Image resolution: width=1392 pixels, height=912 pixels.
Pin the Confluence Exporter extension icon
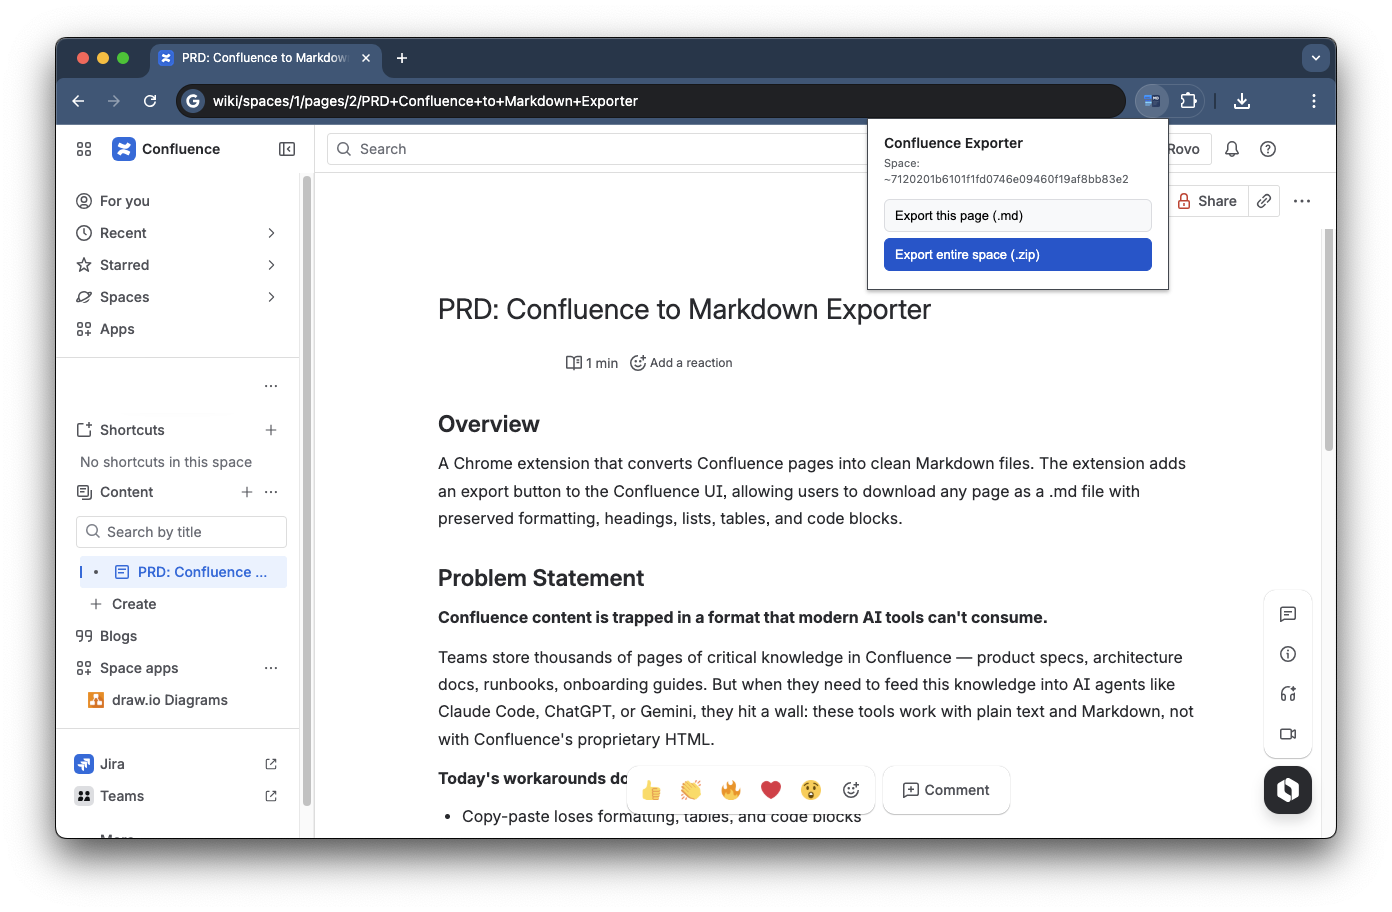1151,100
